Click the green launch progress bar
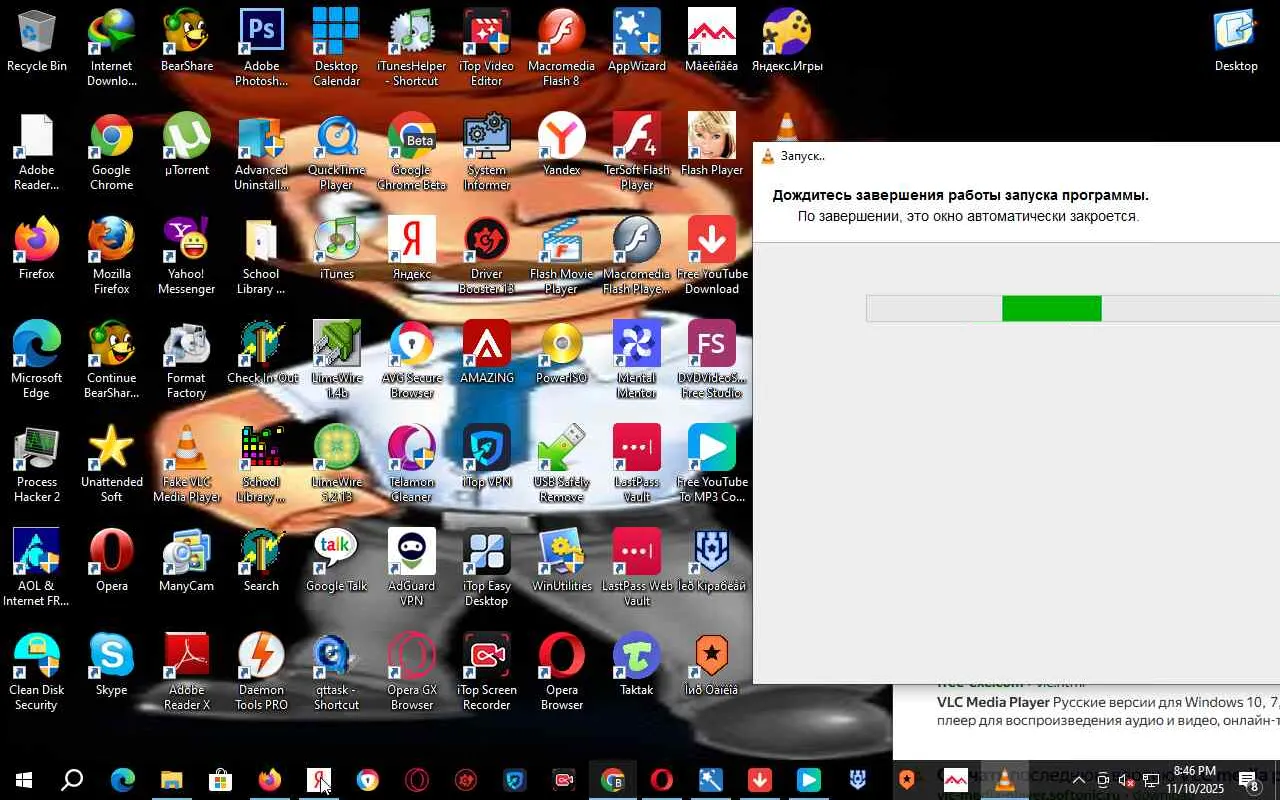 (x=1052, y=309)
